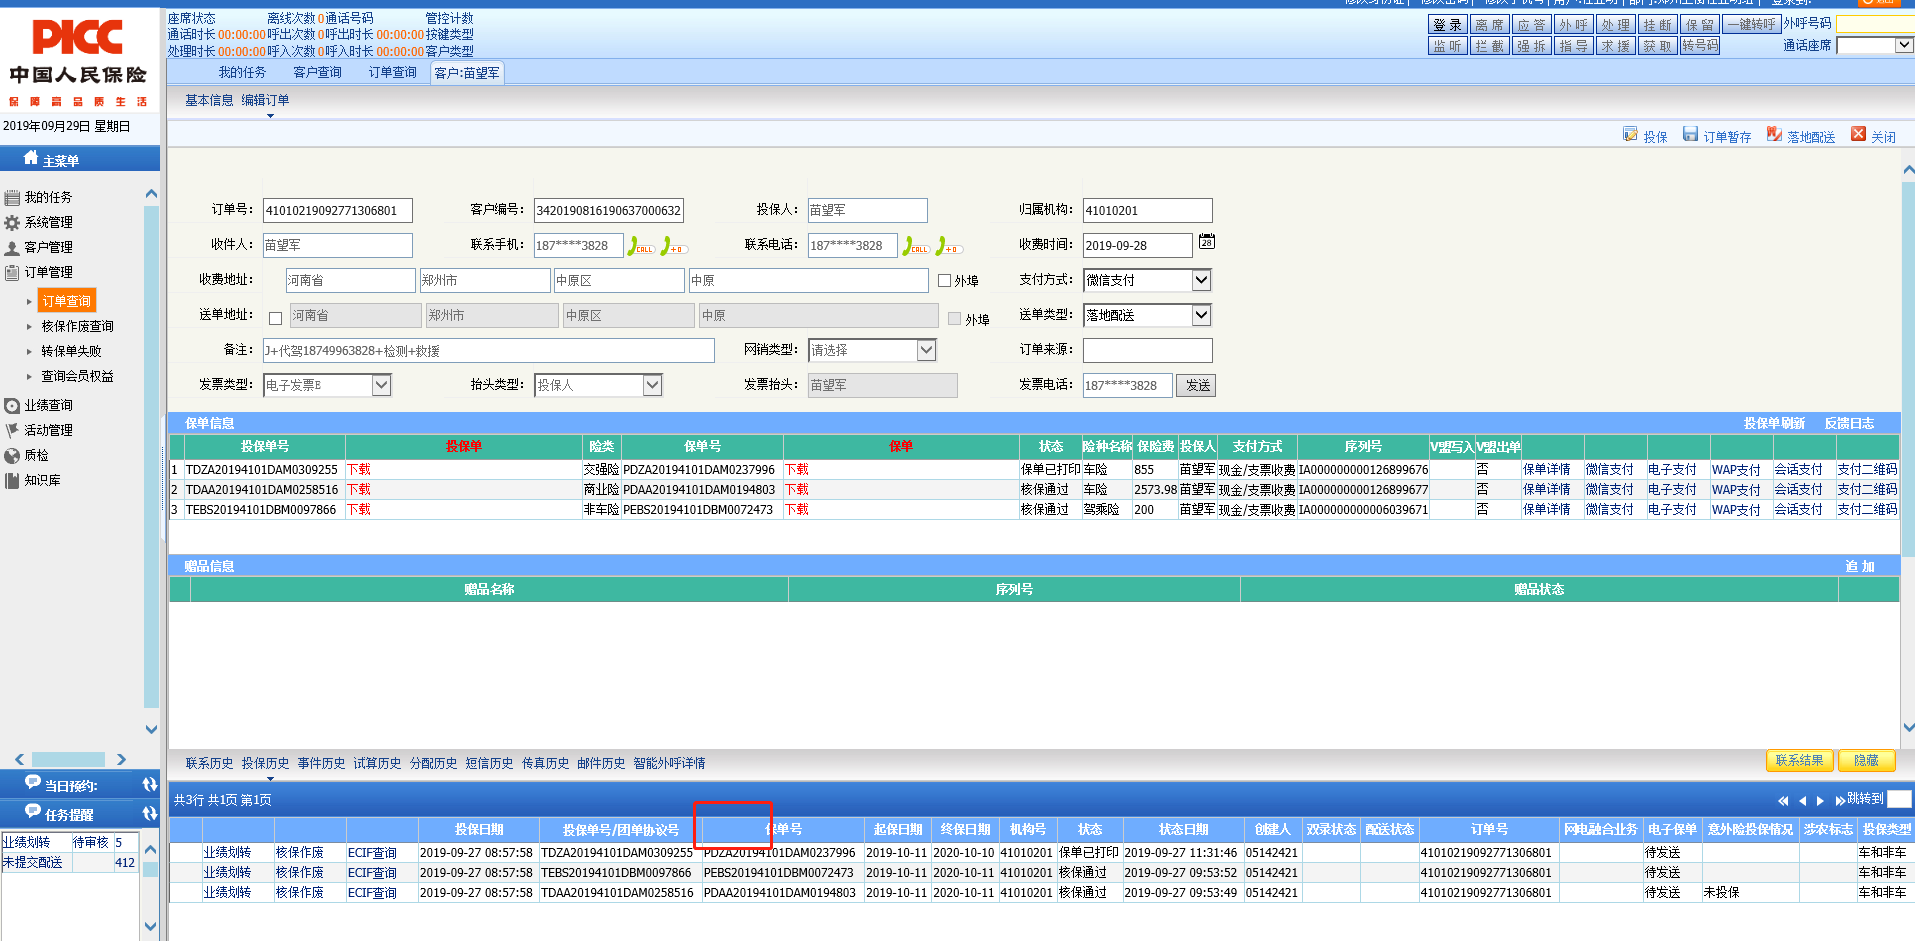The width and height of the screenshot is (1915, 941).
Task: Refresh the 任务提醒 panel
Action: coord(150,814)
